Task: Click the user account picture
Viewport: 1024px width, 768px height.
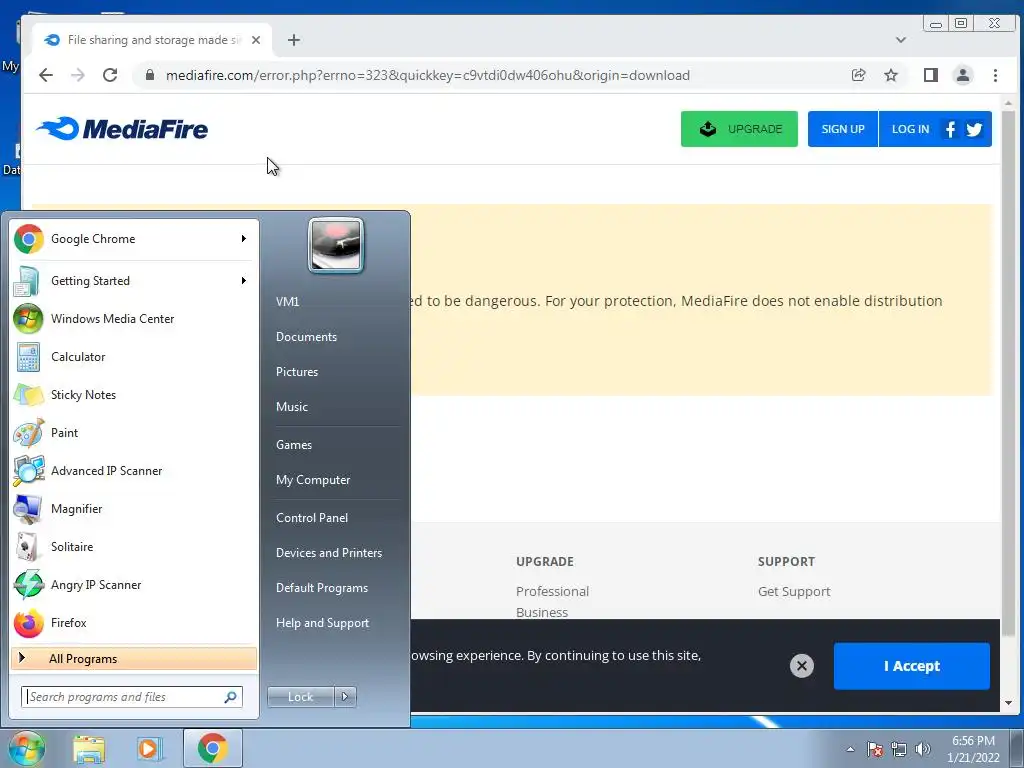Action: coord(336,246)
